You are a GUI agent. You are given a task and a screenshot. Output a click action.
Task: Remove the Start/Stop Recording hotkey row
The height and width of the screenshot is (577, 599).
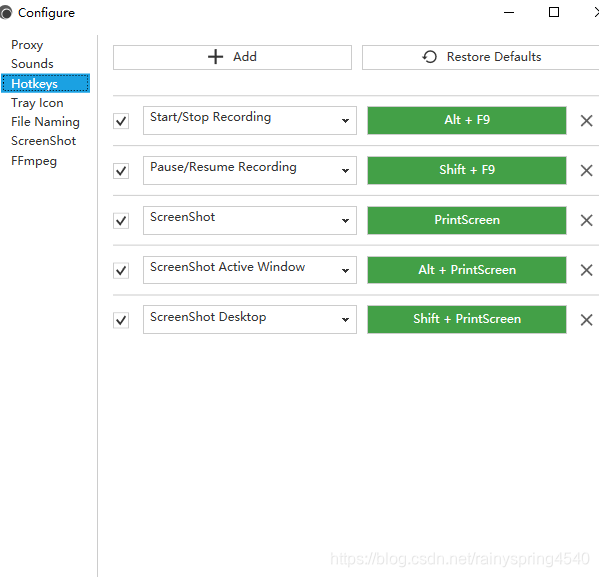(586, 121)
